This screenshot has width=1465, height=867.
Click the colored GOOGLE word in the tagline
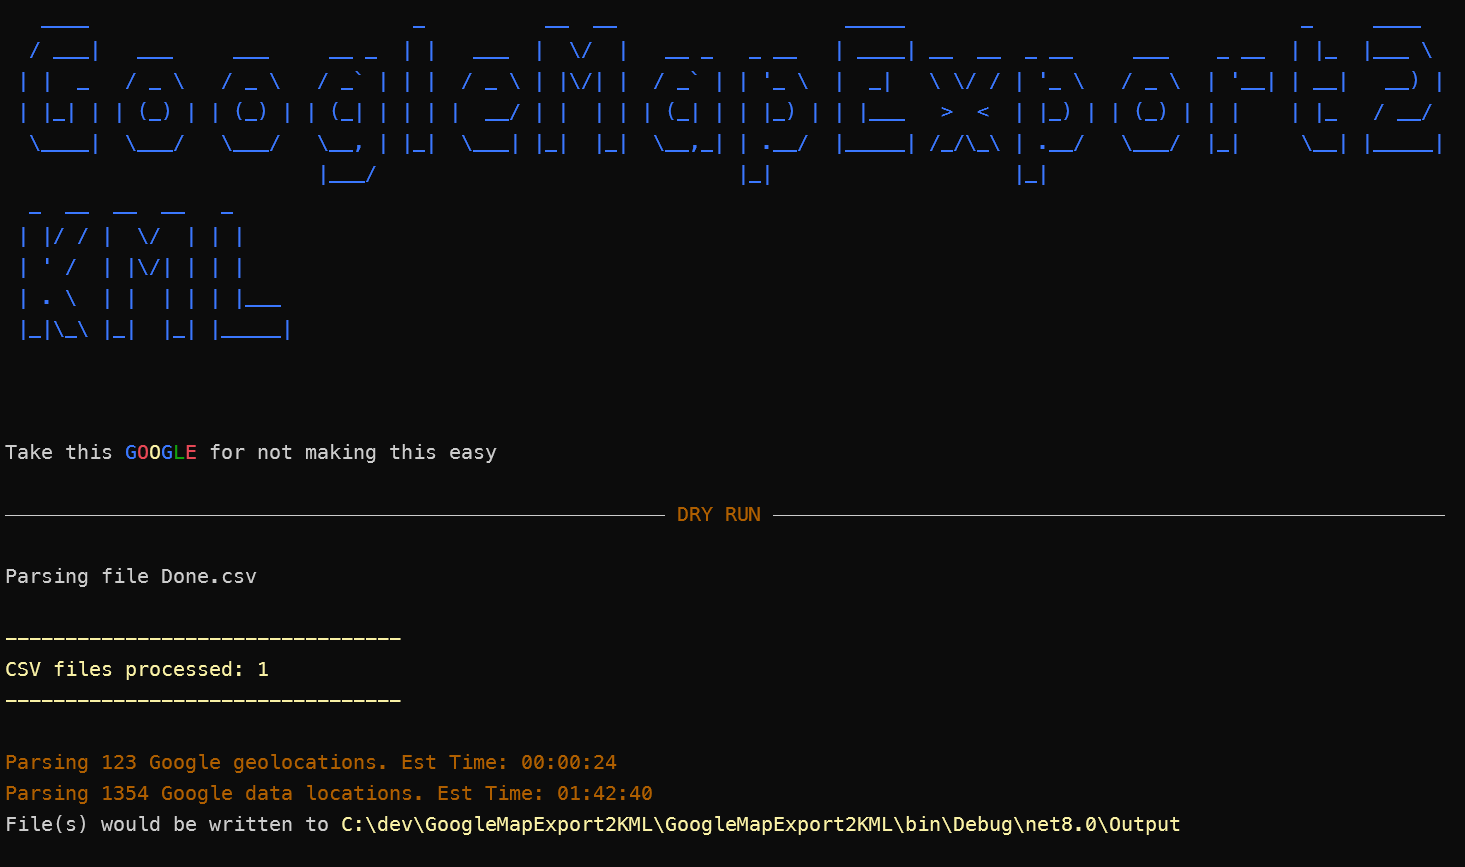(160, 452)
